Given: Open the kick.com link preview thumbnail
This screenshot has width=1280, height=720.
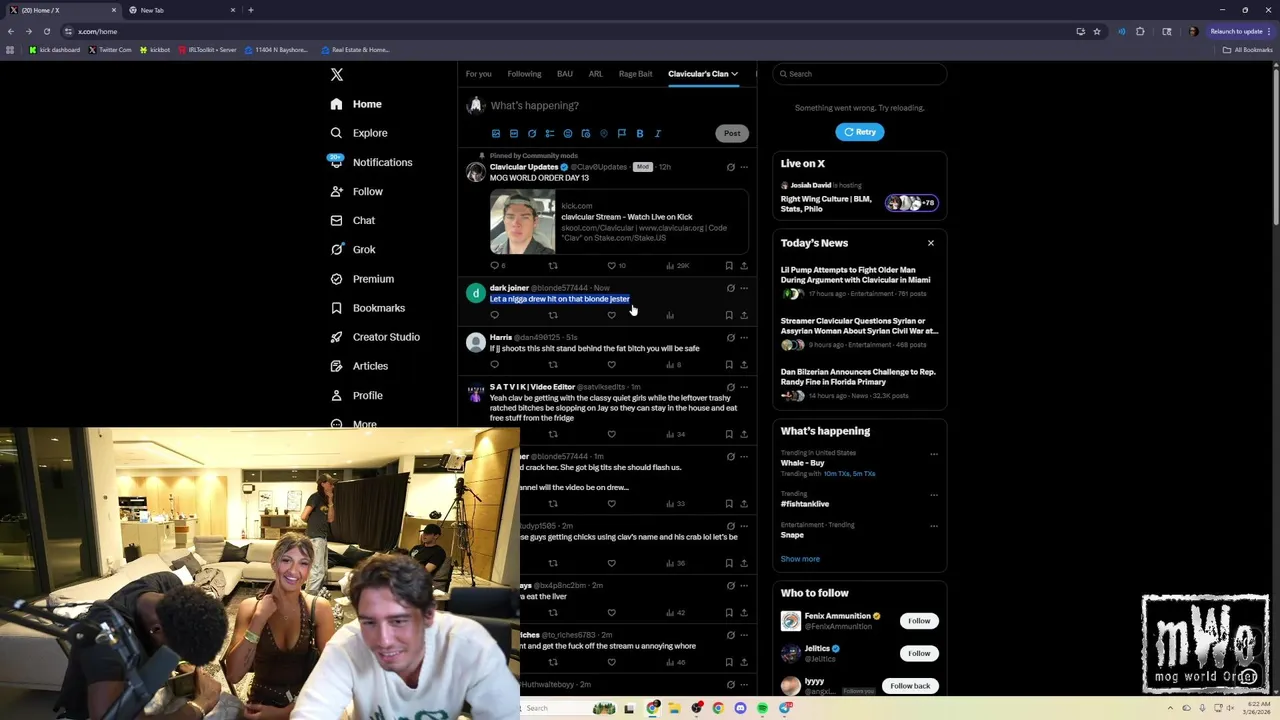Looking at the screenshot, I should point(523,222).
